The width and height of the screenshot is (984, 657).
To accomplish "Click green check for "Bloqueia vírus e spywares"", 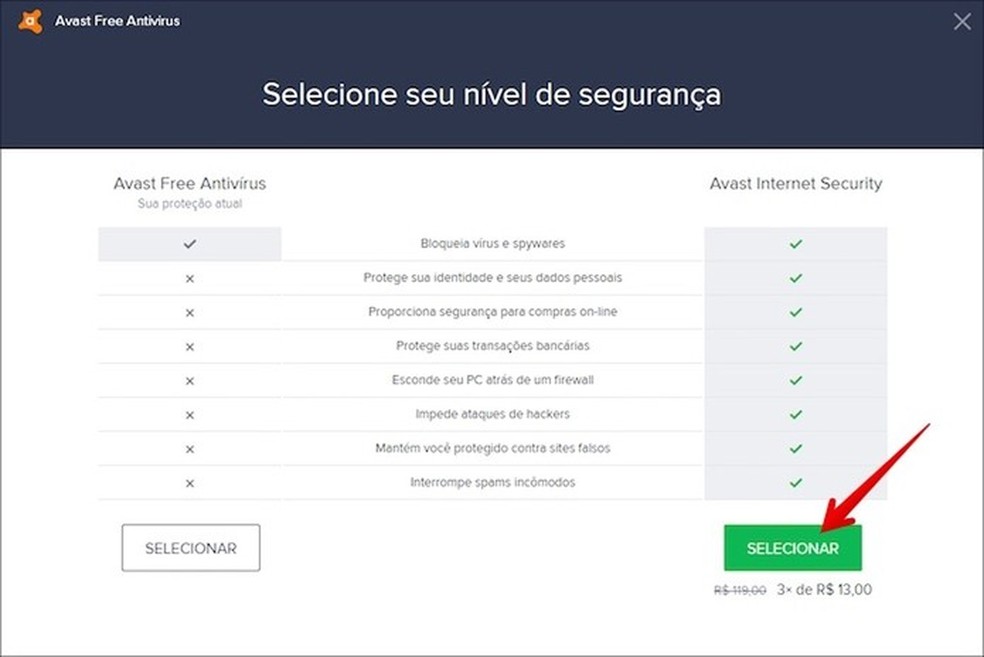I will (x=795, y=243).
